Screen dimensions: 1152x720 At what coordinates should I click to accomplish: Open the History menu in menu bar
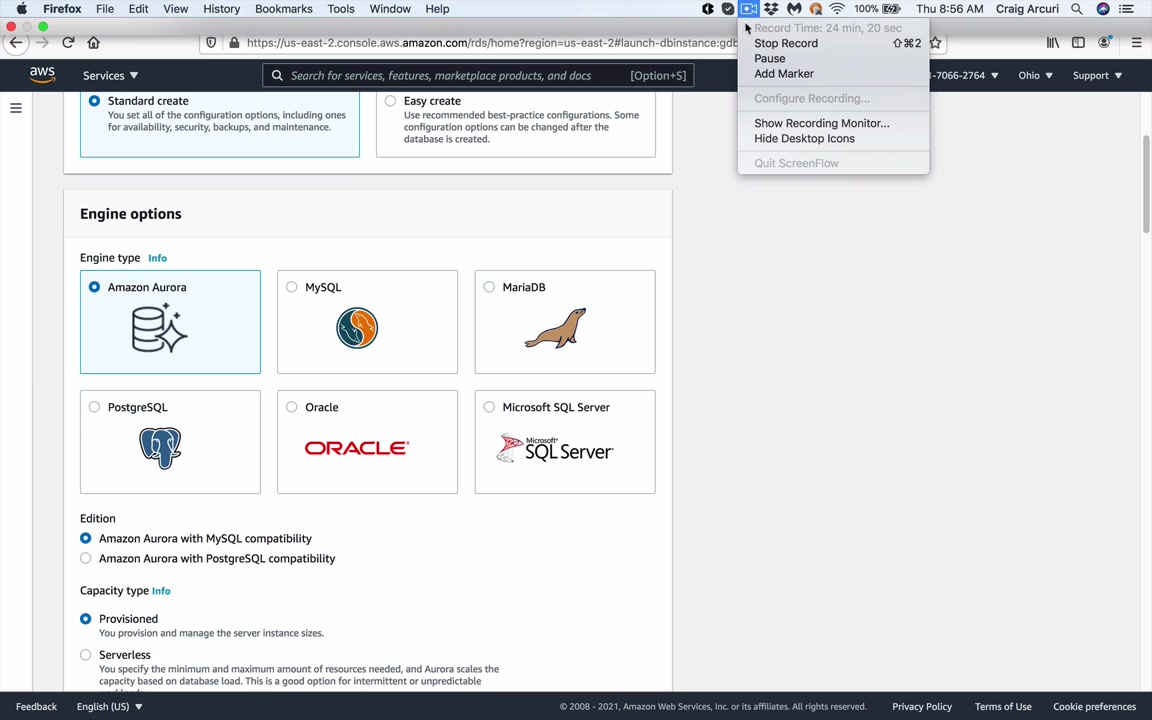(221, 9)
